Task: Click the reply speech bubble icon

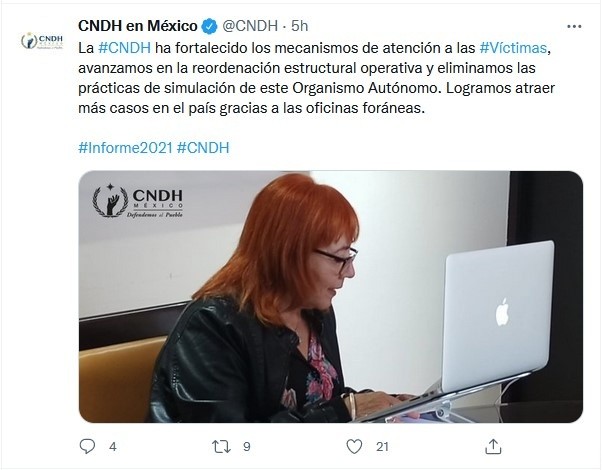Action: pyautogui.click(x=87, y=446)
